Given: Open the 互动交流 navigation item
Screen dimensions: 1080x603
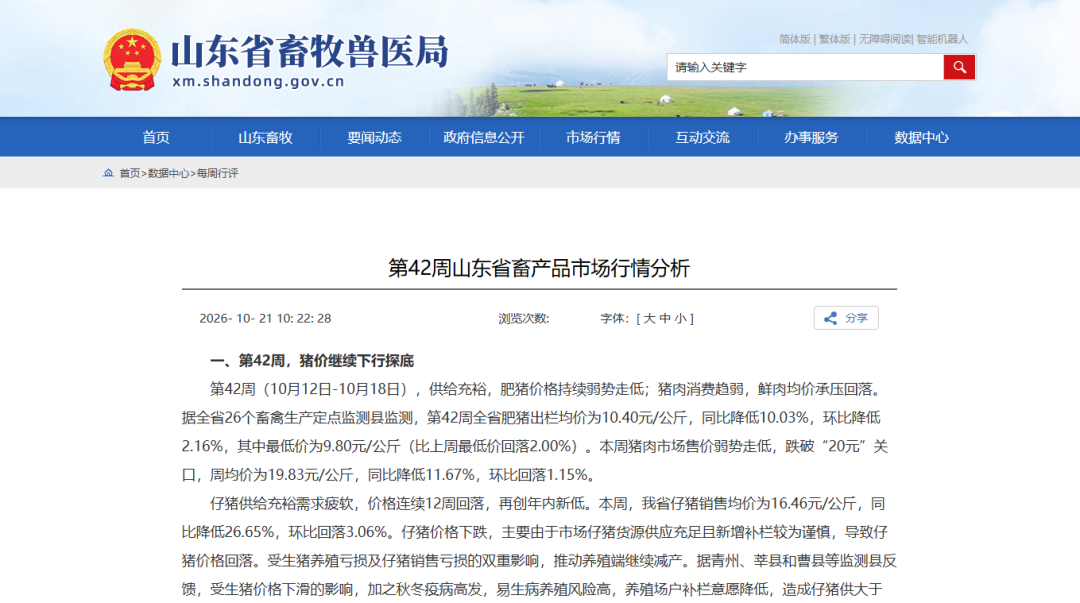Looking at the screenshot, I should 702,137.
